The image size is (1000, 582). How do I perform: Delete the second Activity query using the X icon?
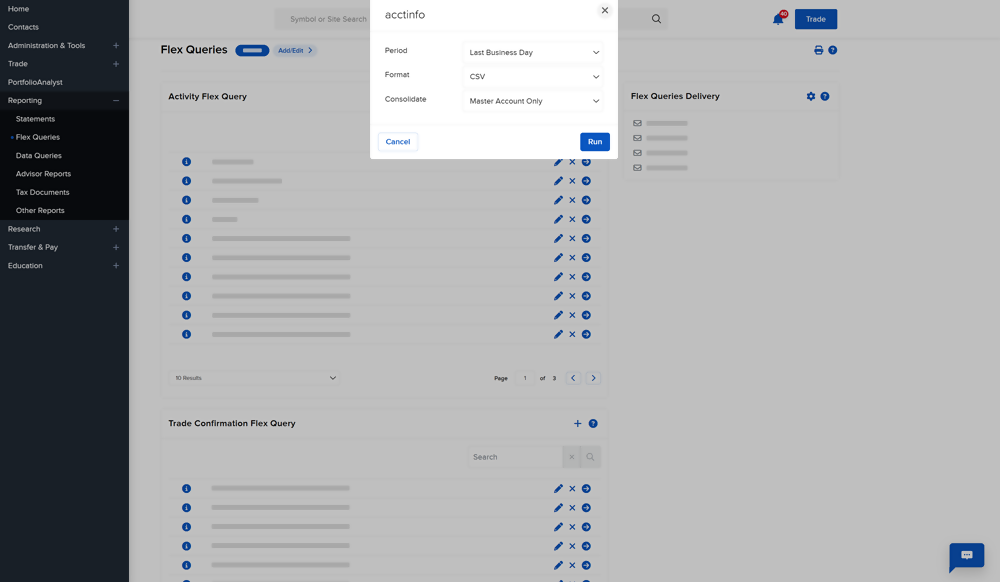(571, 180)
